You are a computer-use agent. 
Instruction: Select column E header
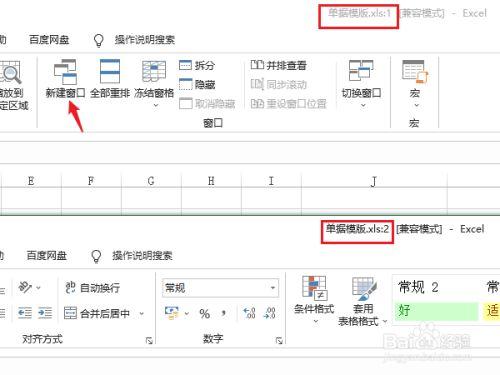(x=31, y=181)
